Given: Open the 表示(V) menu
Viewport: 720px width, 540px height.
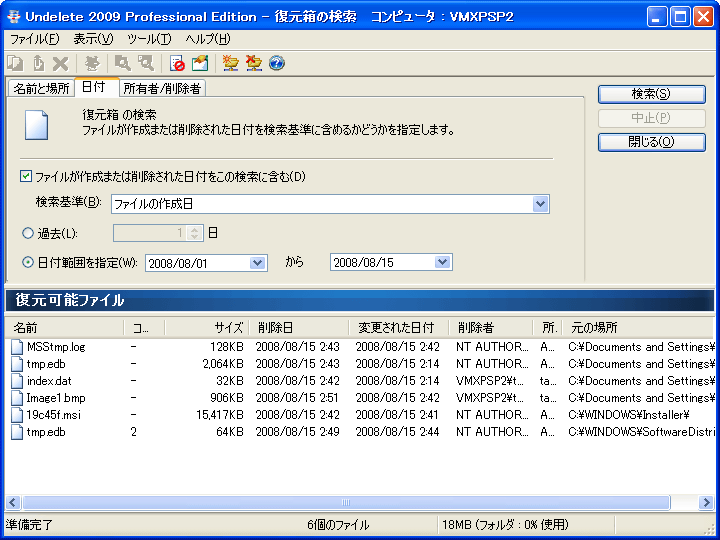Looking at the screenshot, I should tap(93, 39).
